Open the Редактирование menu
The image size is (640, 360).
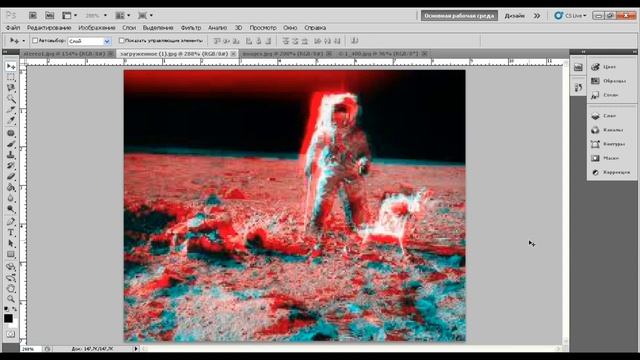[49, 28]
